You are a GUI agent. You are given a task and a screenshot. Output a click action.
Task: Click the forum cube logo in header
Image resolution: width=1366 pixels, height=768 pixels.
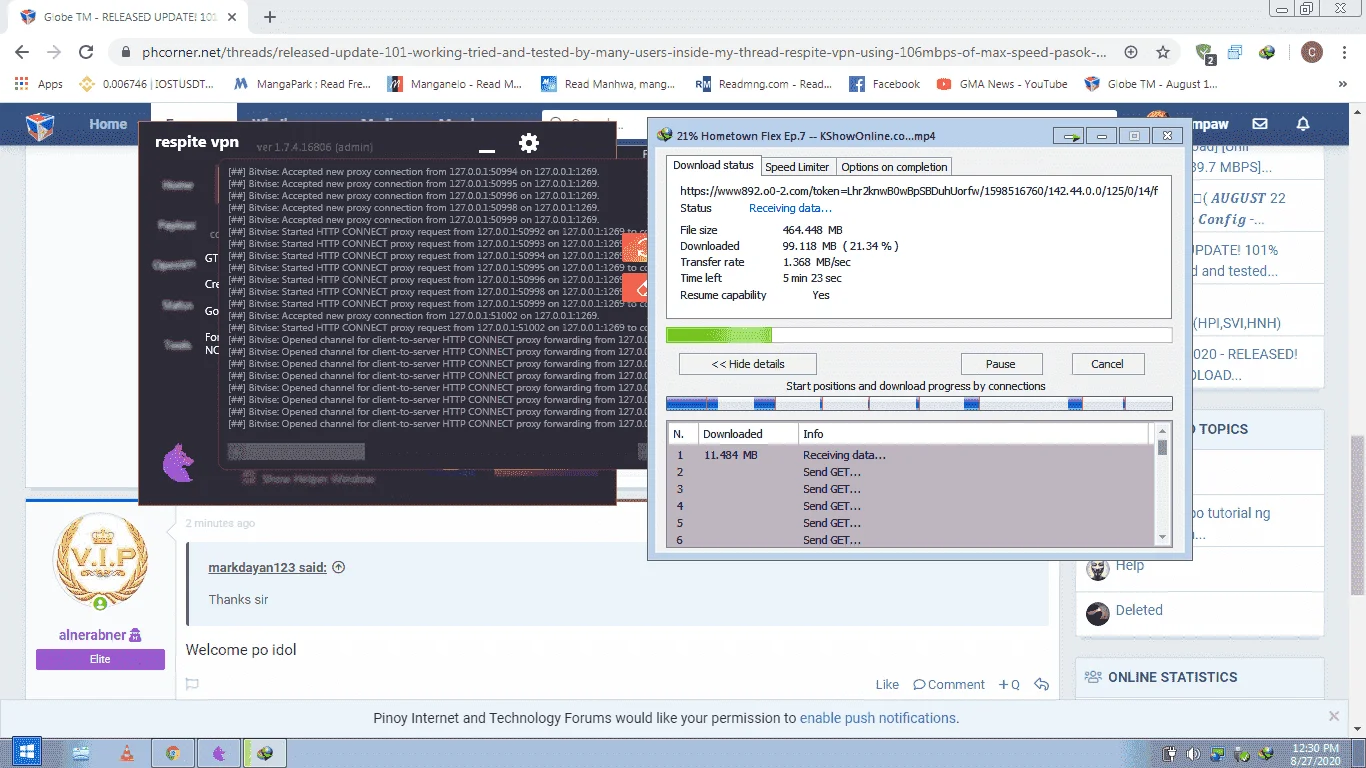tap(40, 126)
